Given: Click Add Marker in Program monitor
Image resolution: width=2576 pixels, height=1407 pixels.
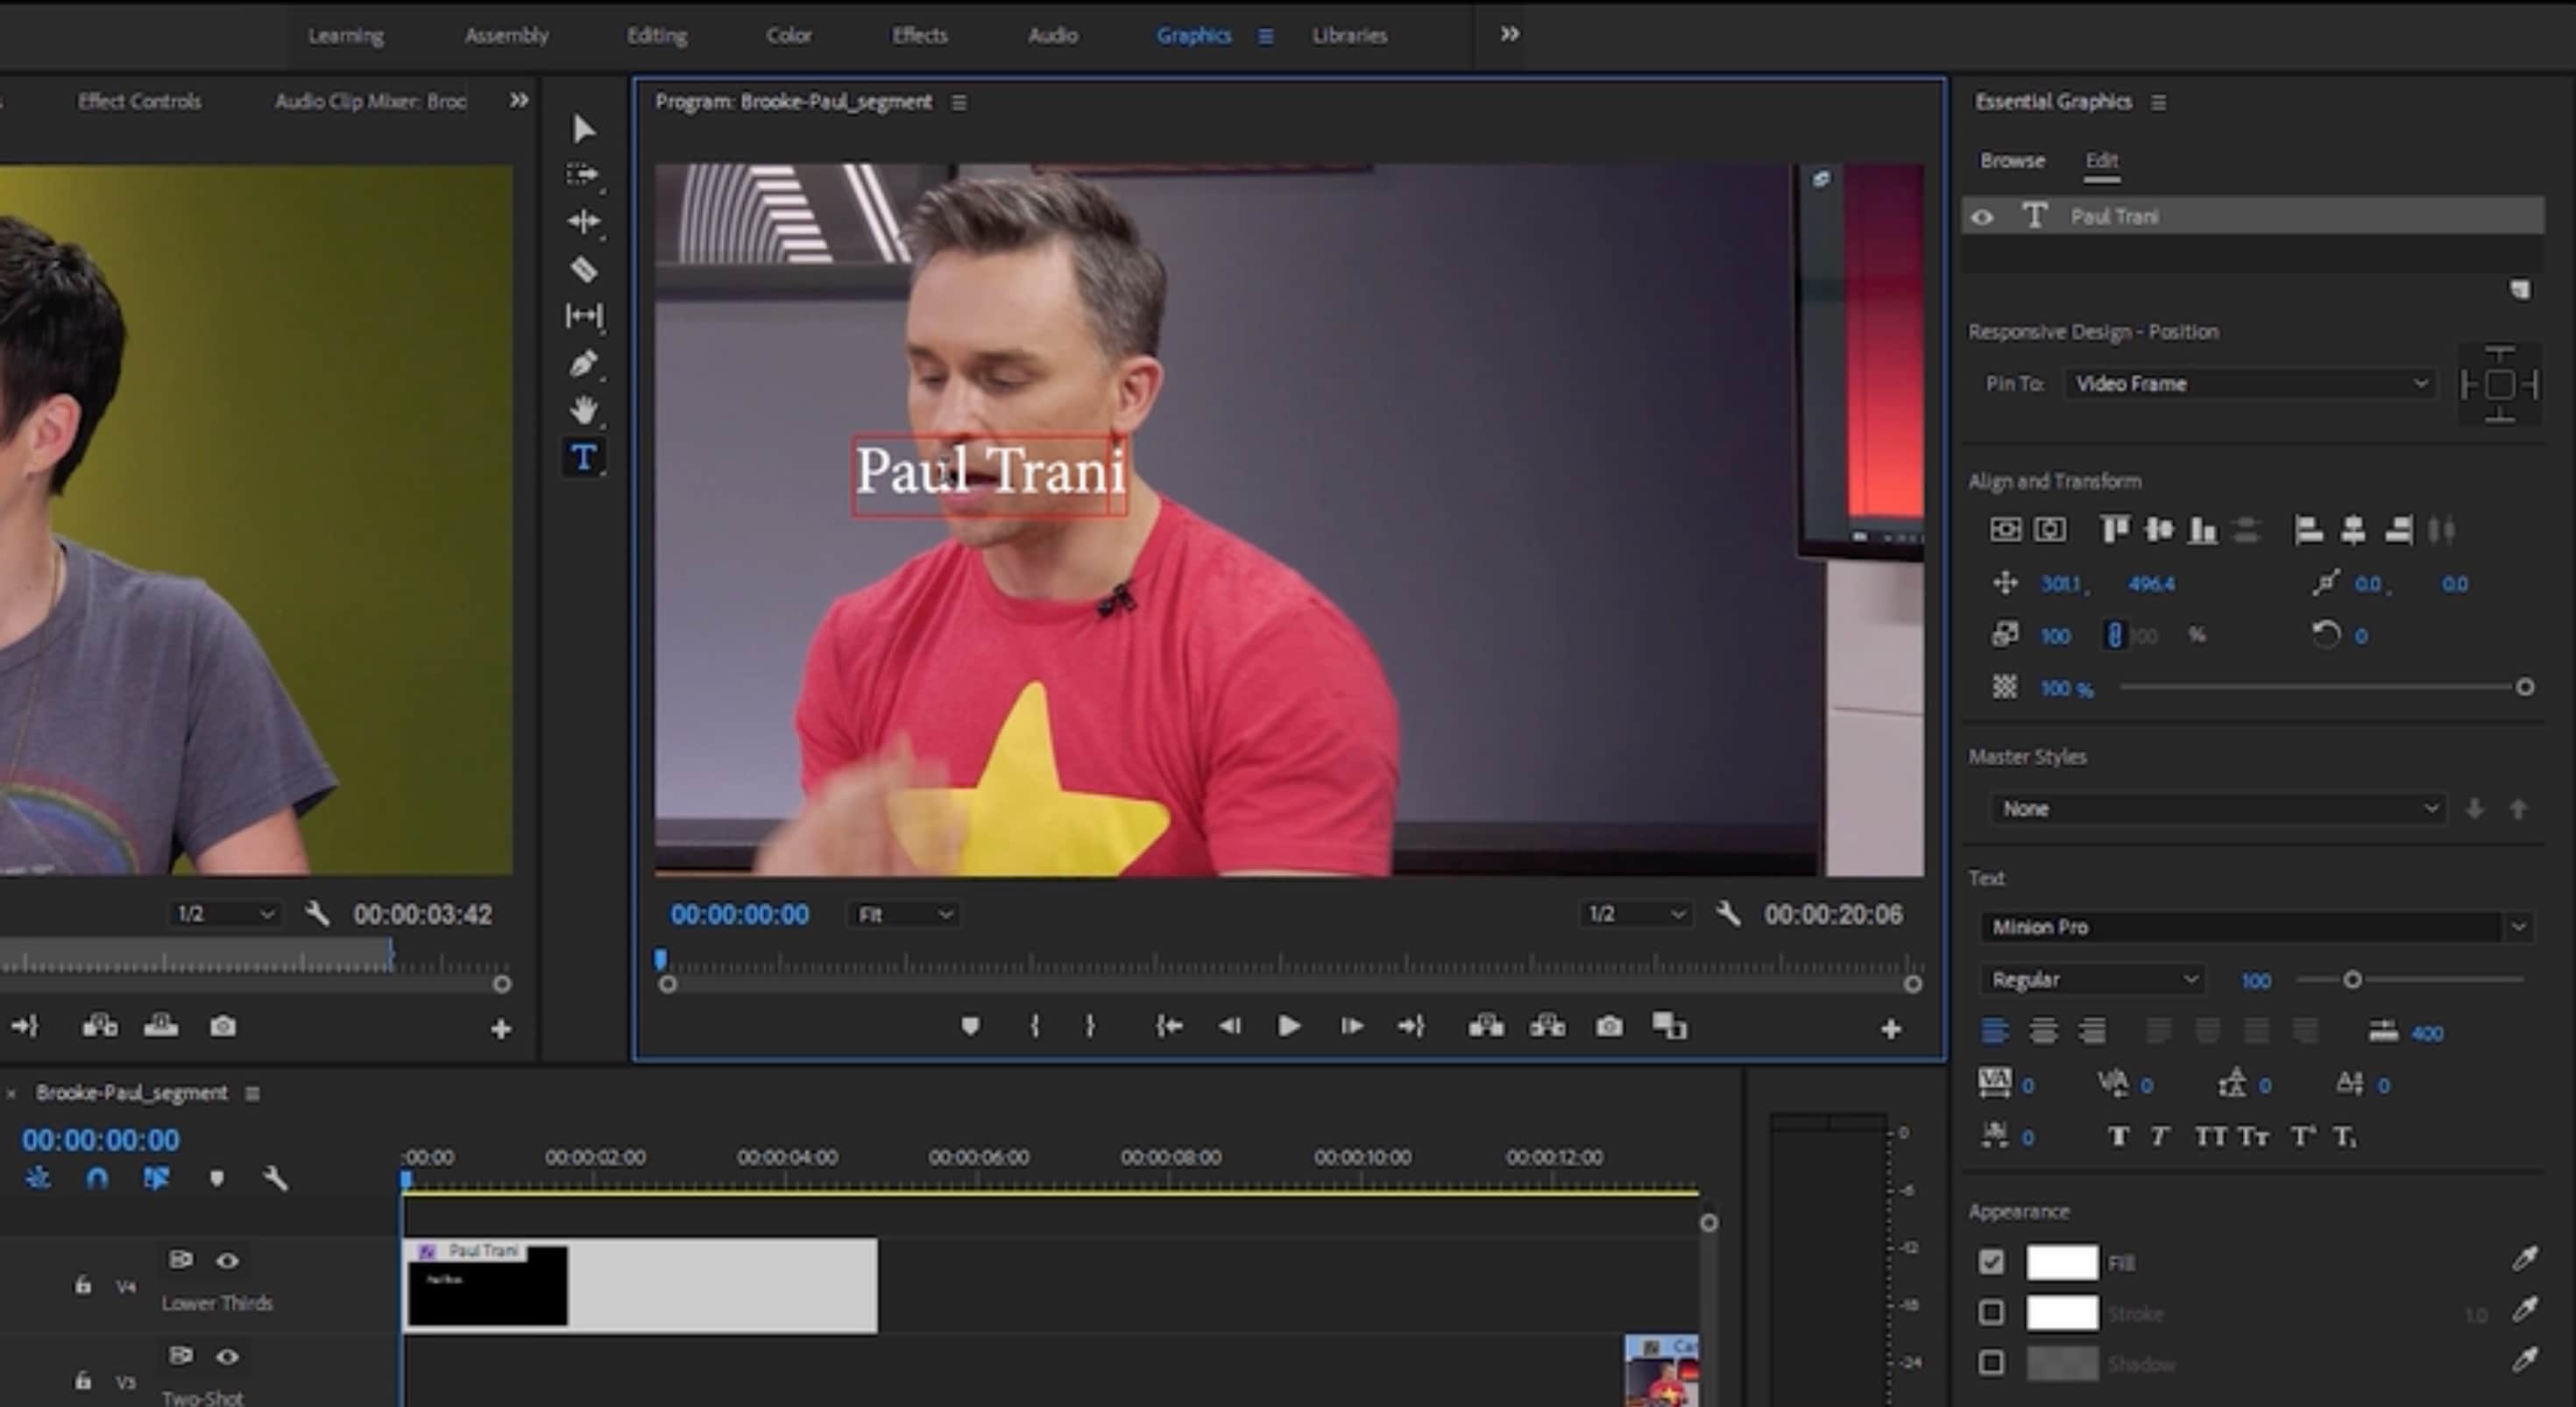Looking at the screenshot, I should coord(969,1026).
